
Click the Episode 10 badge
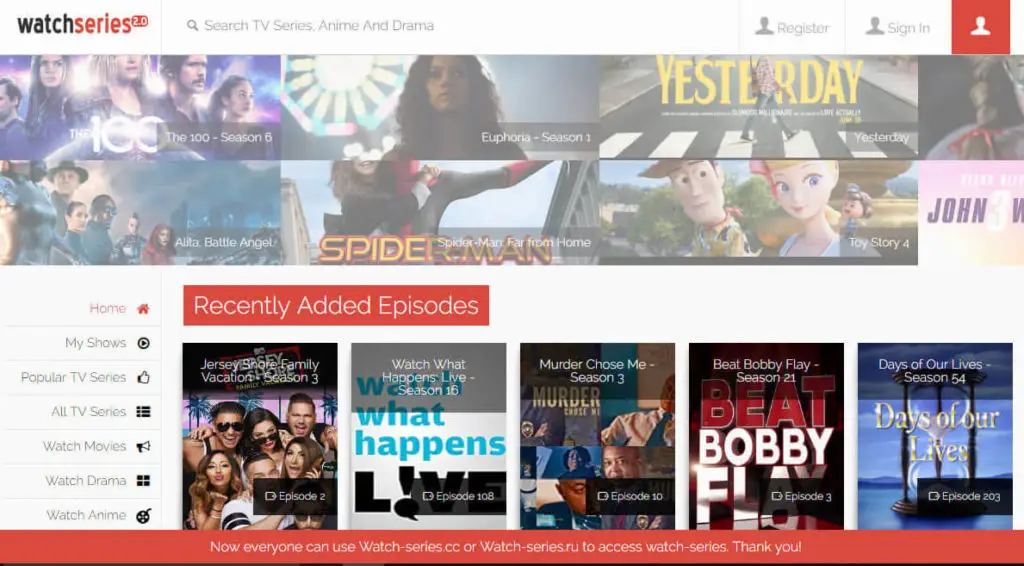(x=630, y=496)
